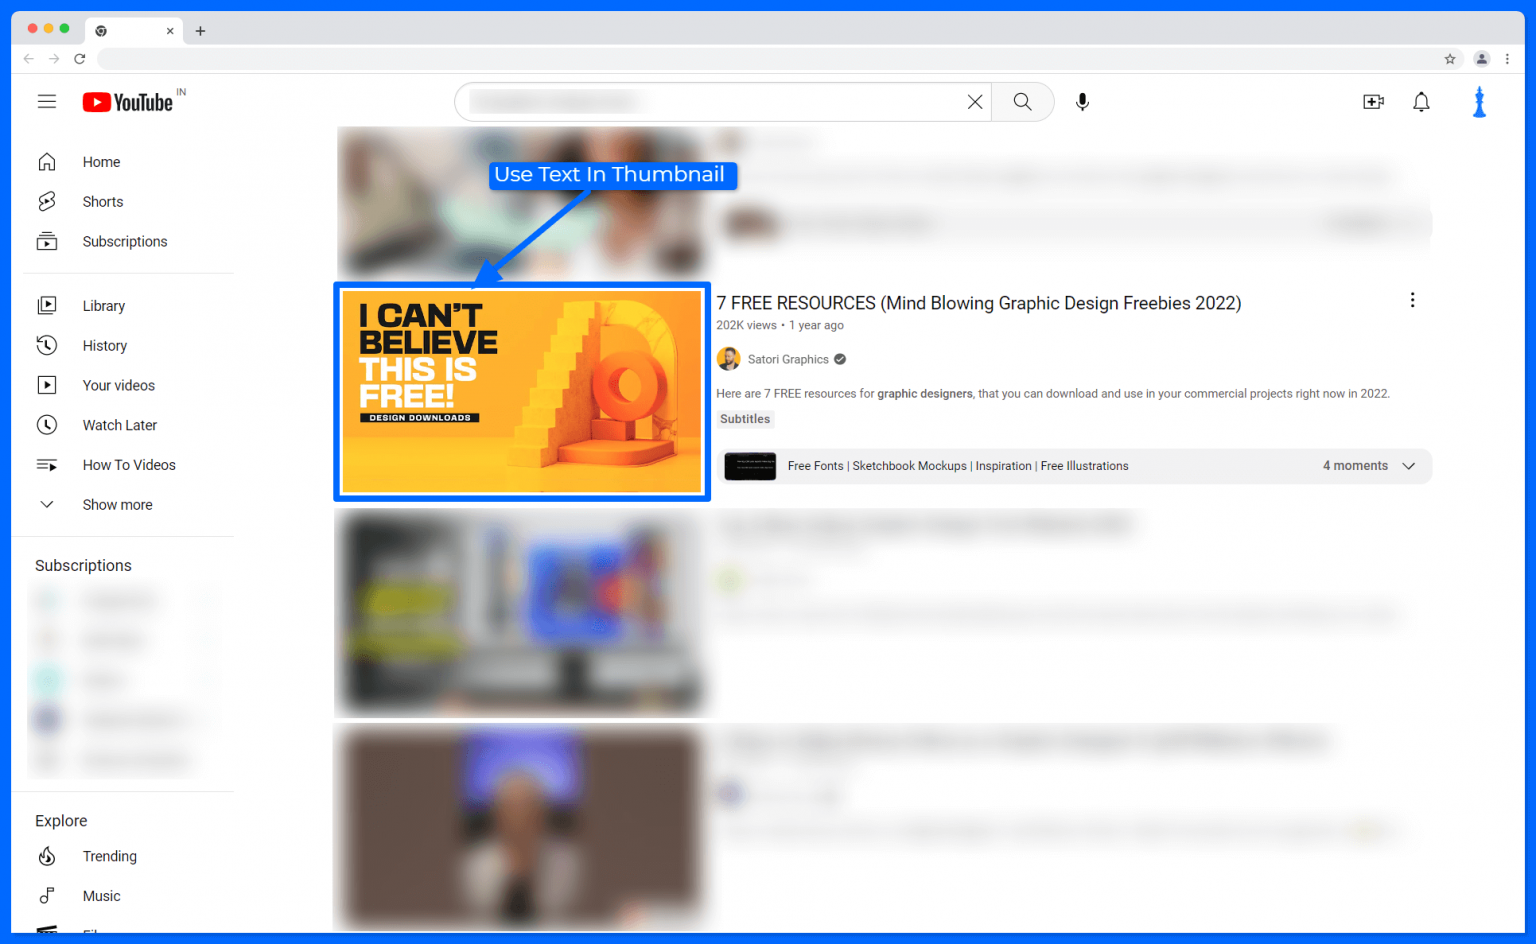Click the History sidebar entry
This screenshot has width=1536, height=944.
pos(104,345)
